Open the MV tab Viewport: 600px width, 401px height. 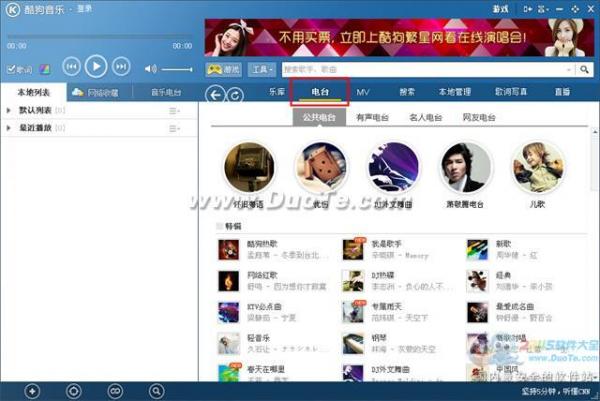tap(363, 92)
